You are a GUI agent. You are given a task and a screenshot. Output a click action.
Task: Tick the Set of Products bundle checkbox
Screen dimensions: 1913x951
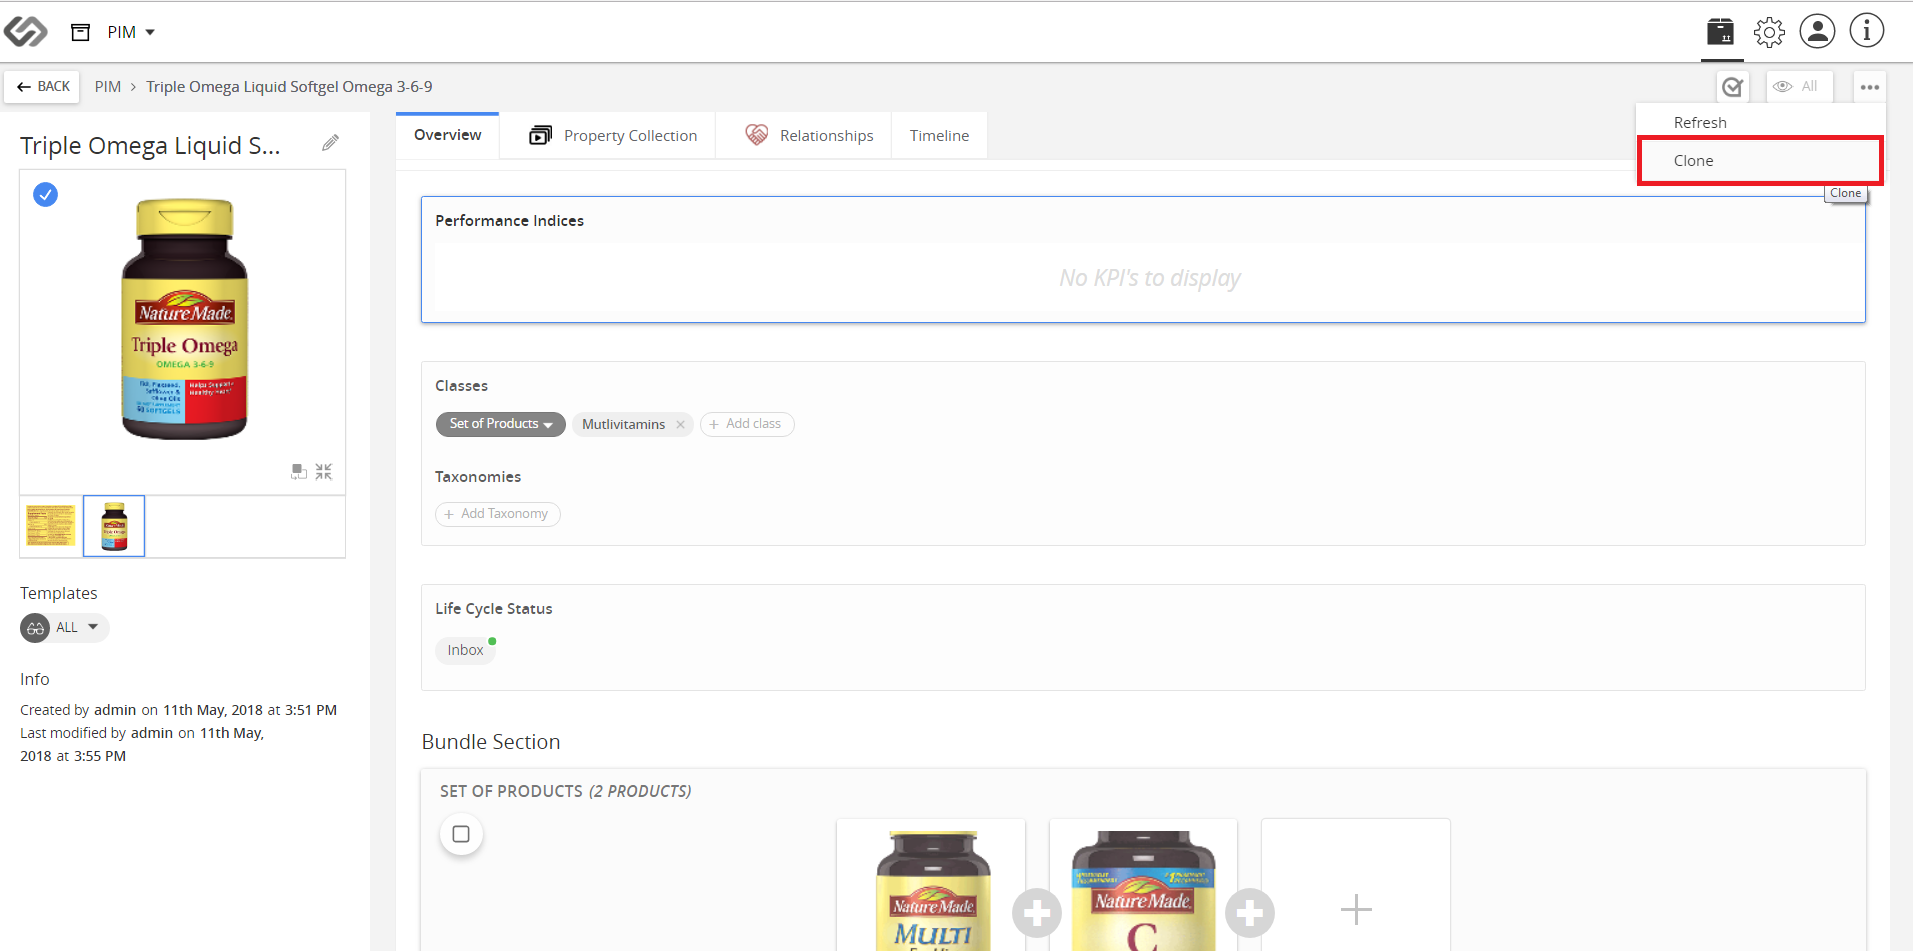tap(461, 834)
